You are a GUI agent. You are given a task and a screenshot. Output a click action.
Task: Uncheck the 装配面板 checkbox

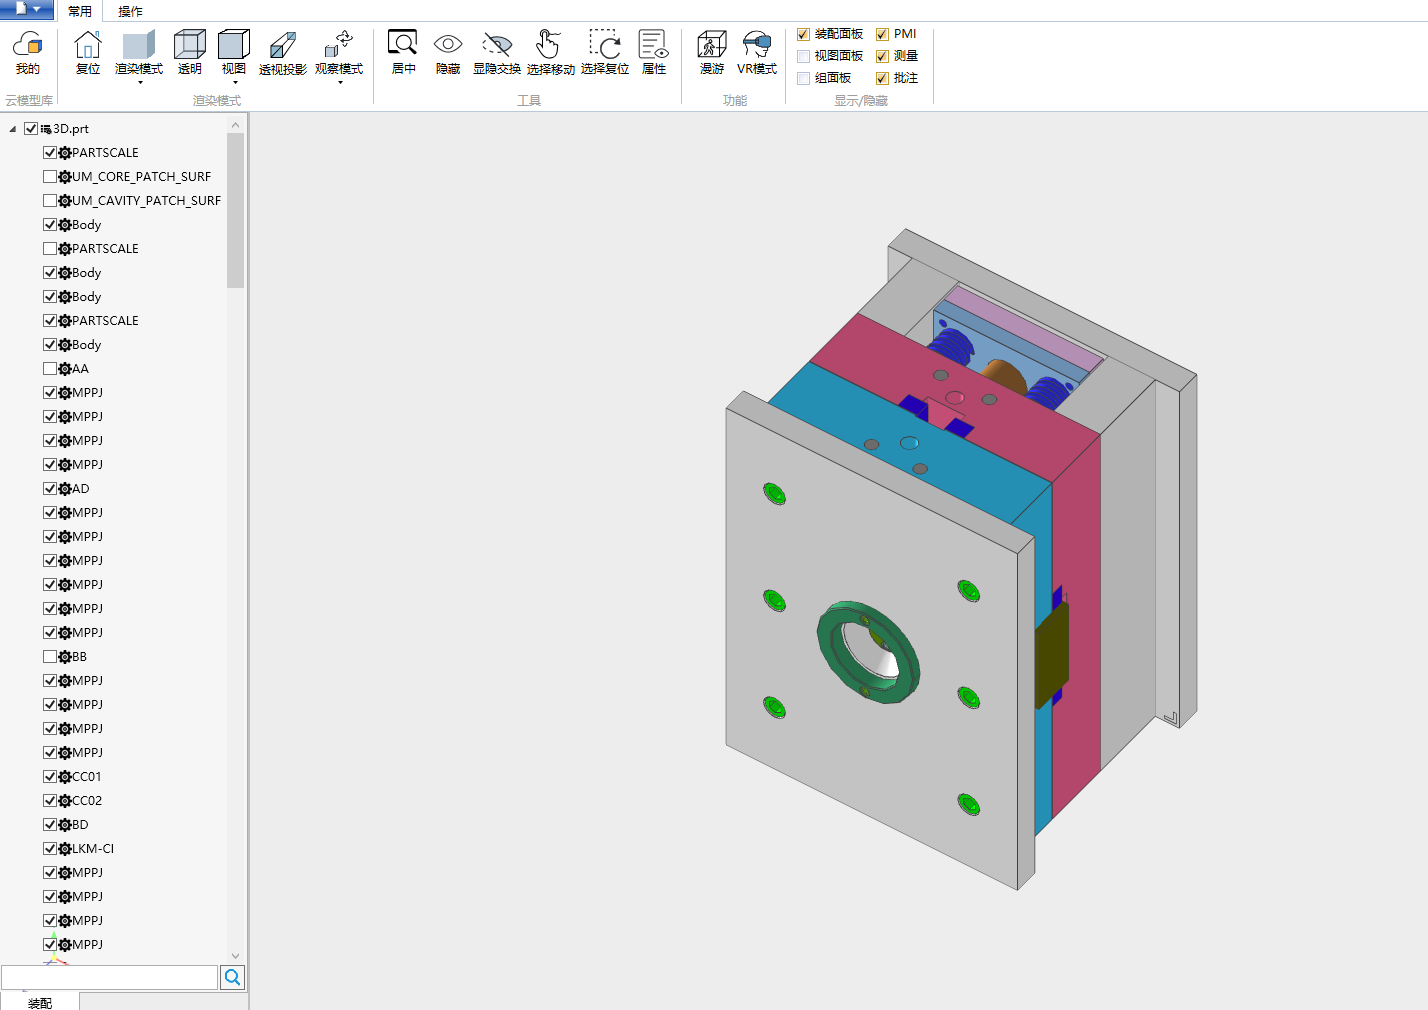click(803, 34)
